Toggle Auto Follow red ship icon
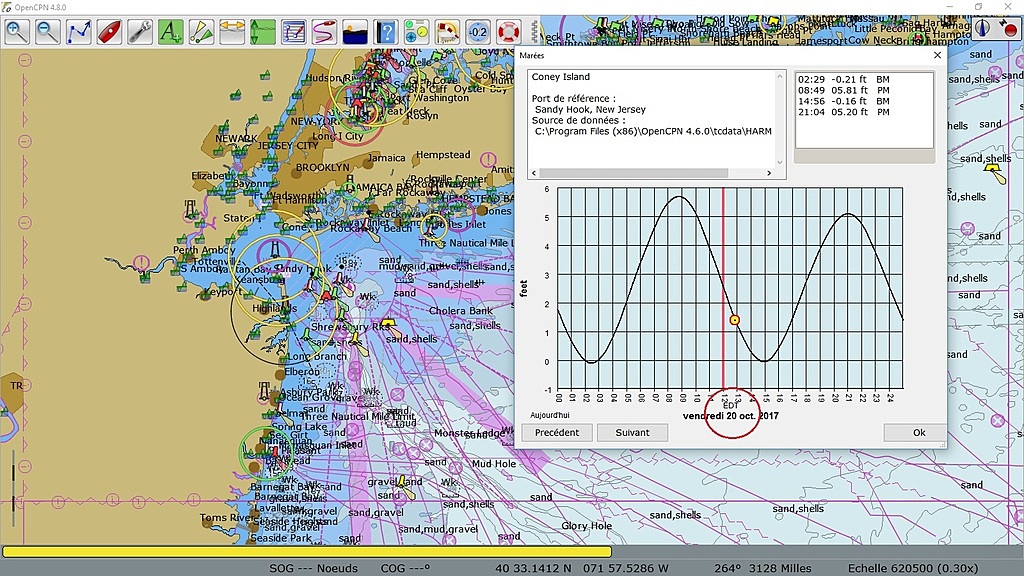Image resolution: width=1024 pixels, height=576 pixels. pyautogui.click(x=109, y=31)
